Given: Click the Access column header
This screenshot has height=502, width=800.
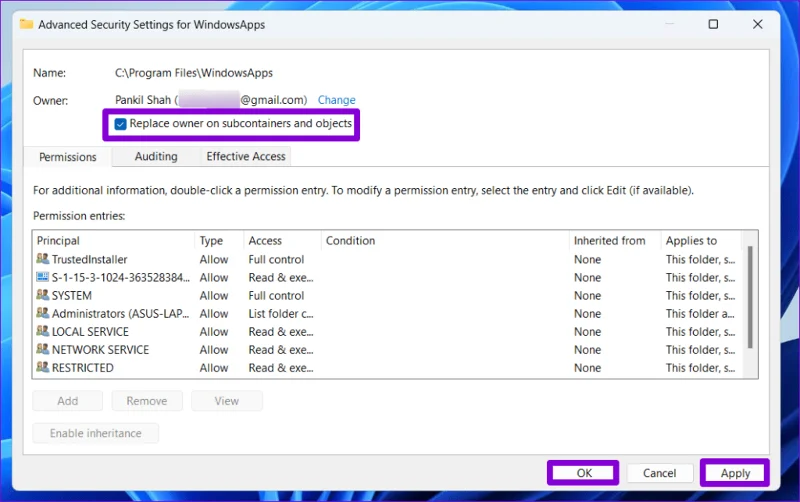Looking at the screenshot, I should [x=283, y=240].
